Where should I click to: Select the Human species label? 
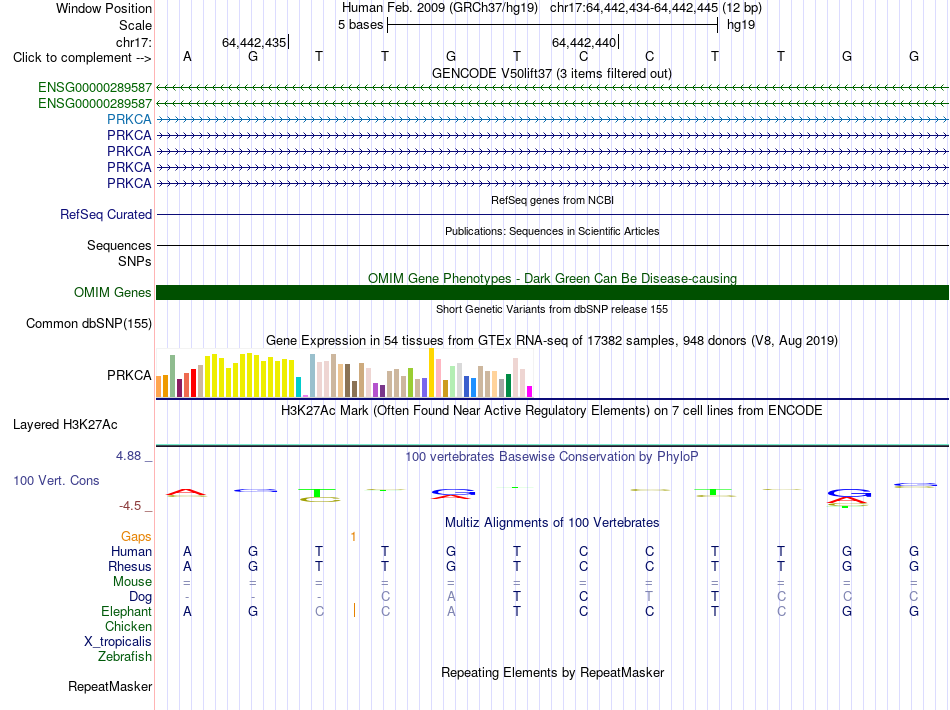click(131, 551)
